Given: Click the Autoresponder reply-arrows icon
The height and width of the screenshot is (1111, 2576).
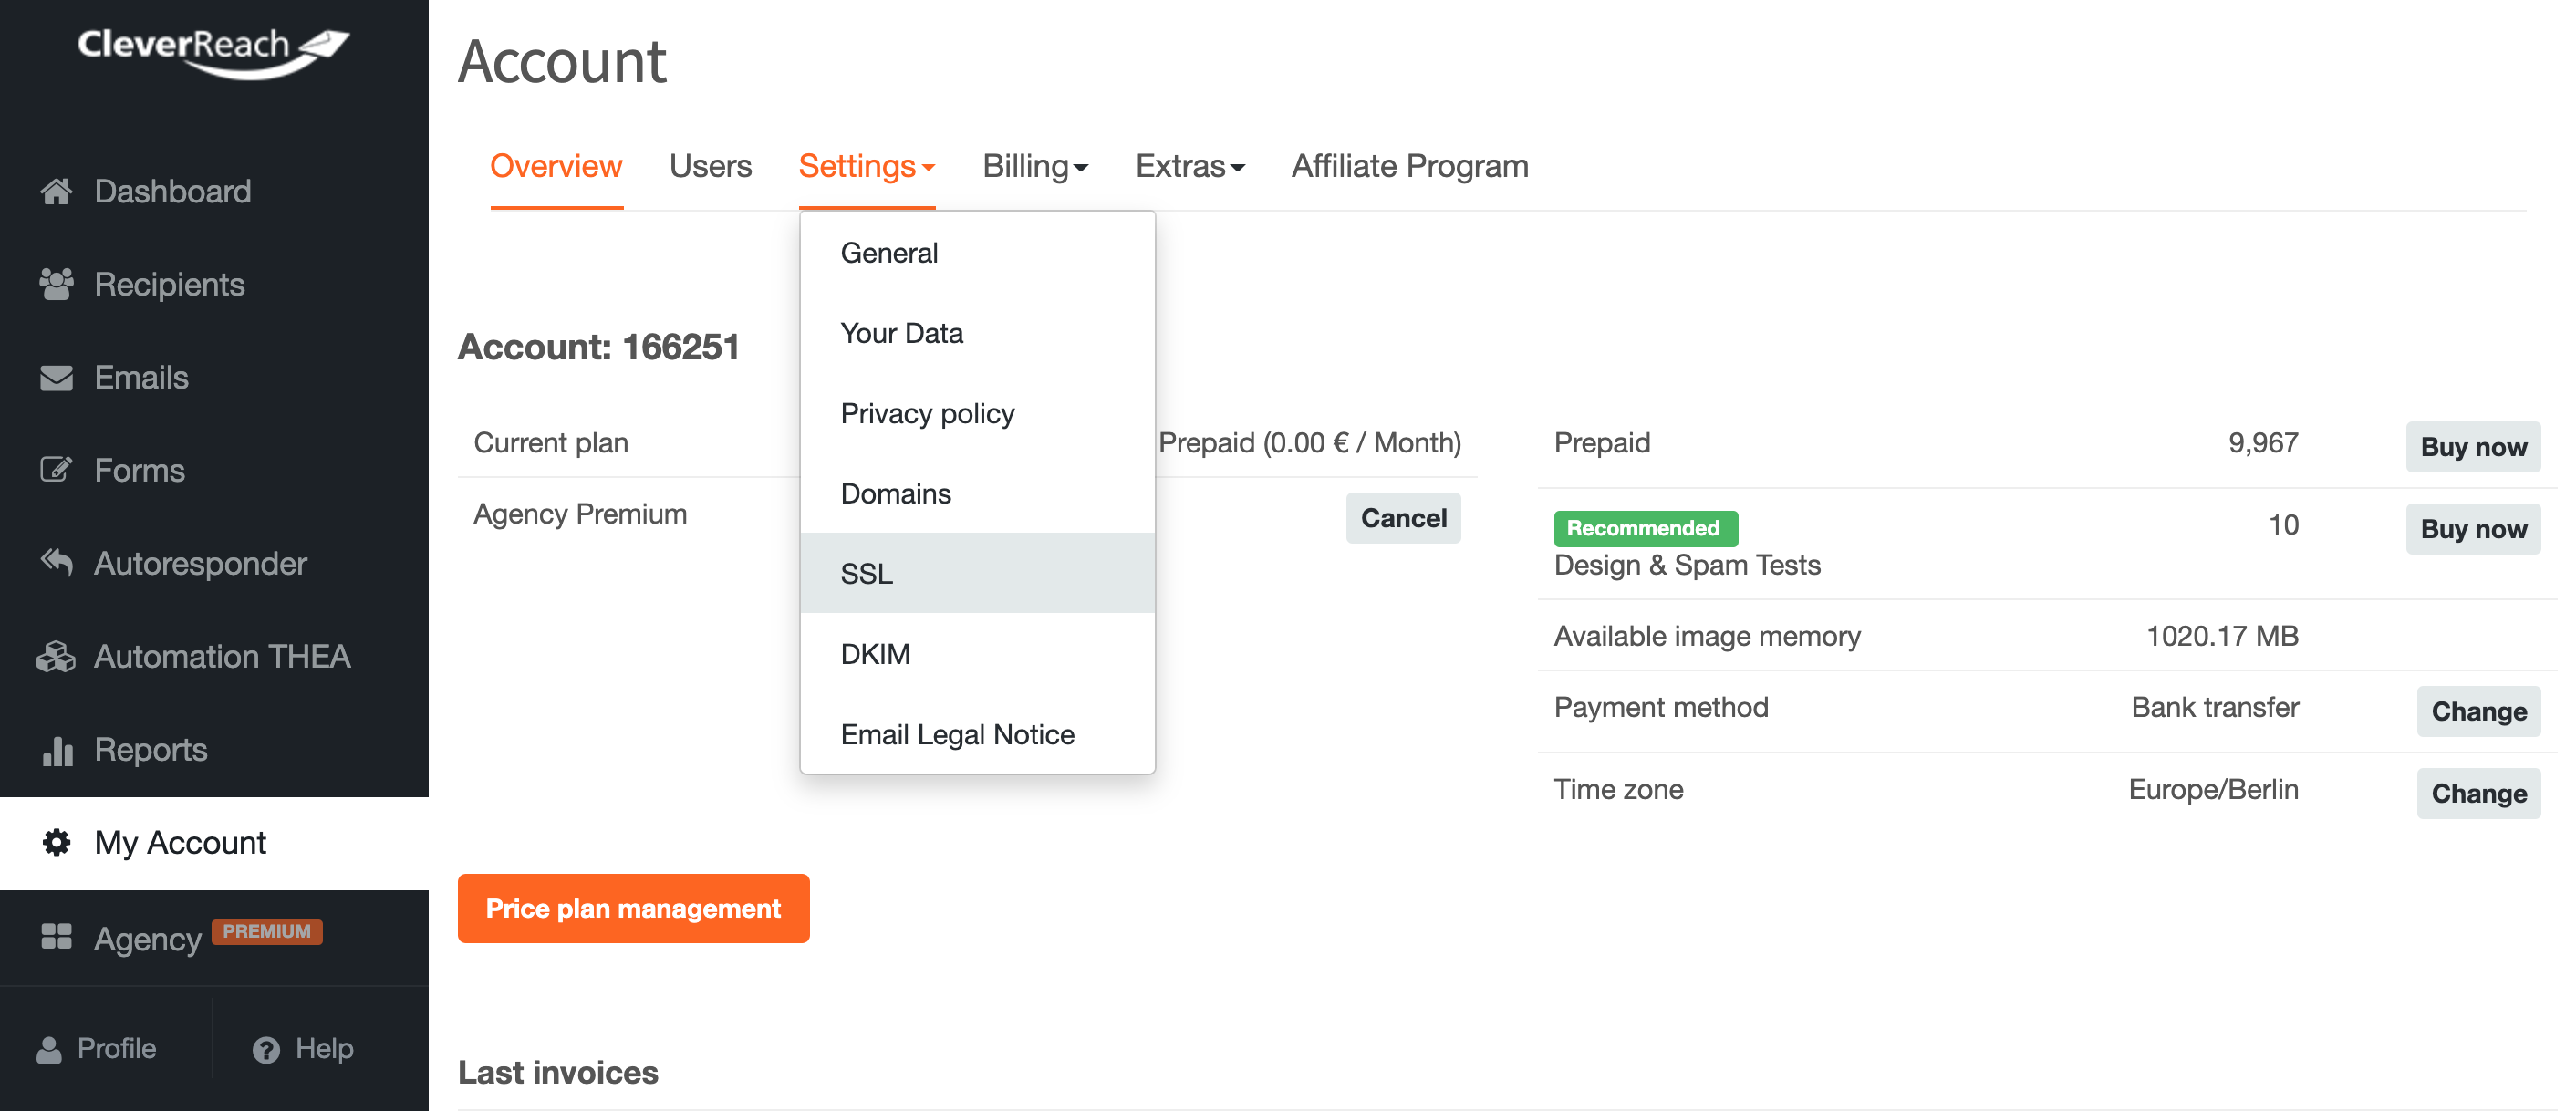Looking at the screenshot, I should pos(56,563).
